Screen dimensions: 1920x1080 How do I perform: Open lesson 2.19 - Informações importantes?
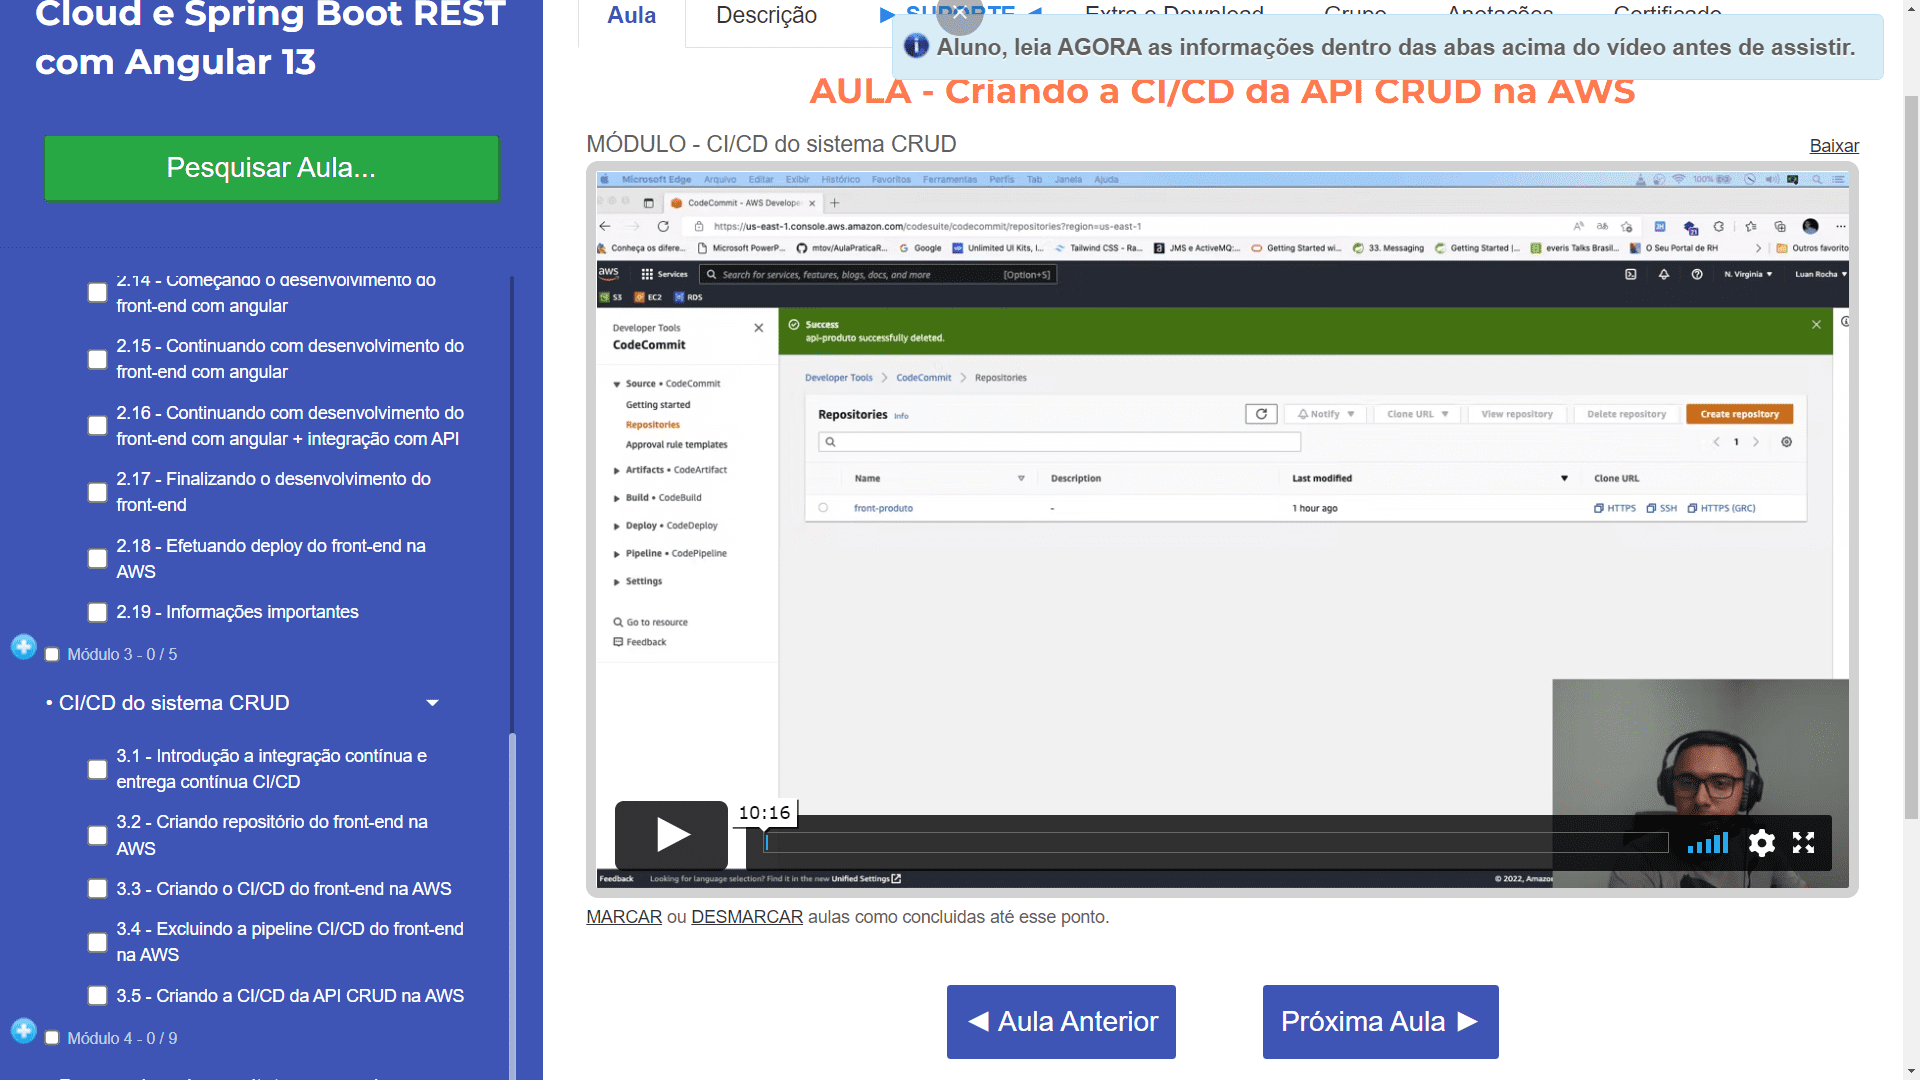[237, 612]
